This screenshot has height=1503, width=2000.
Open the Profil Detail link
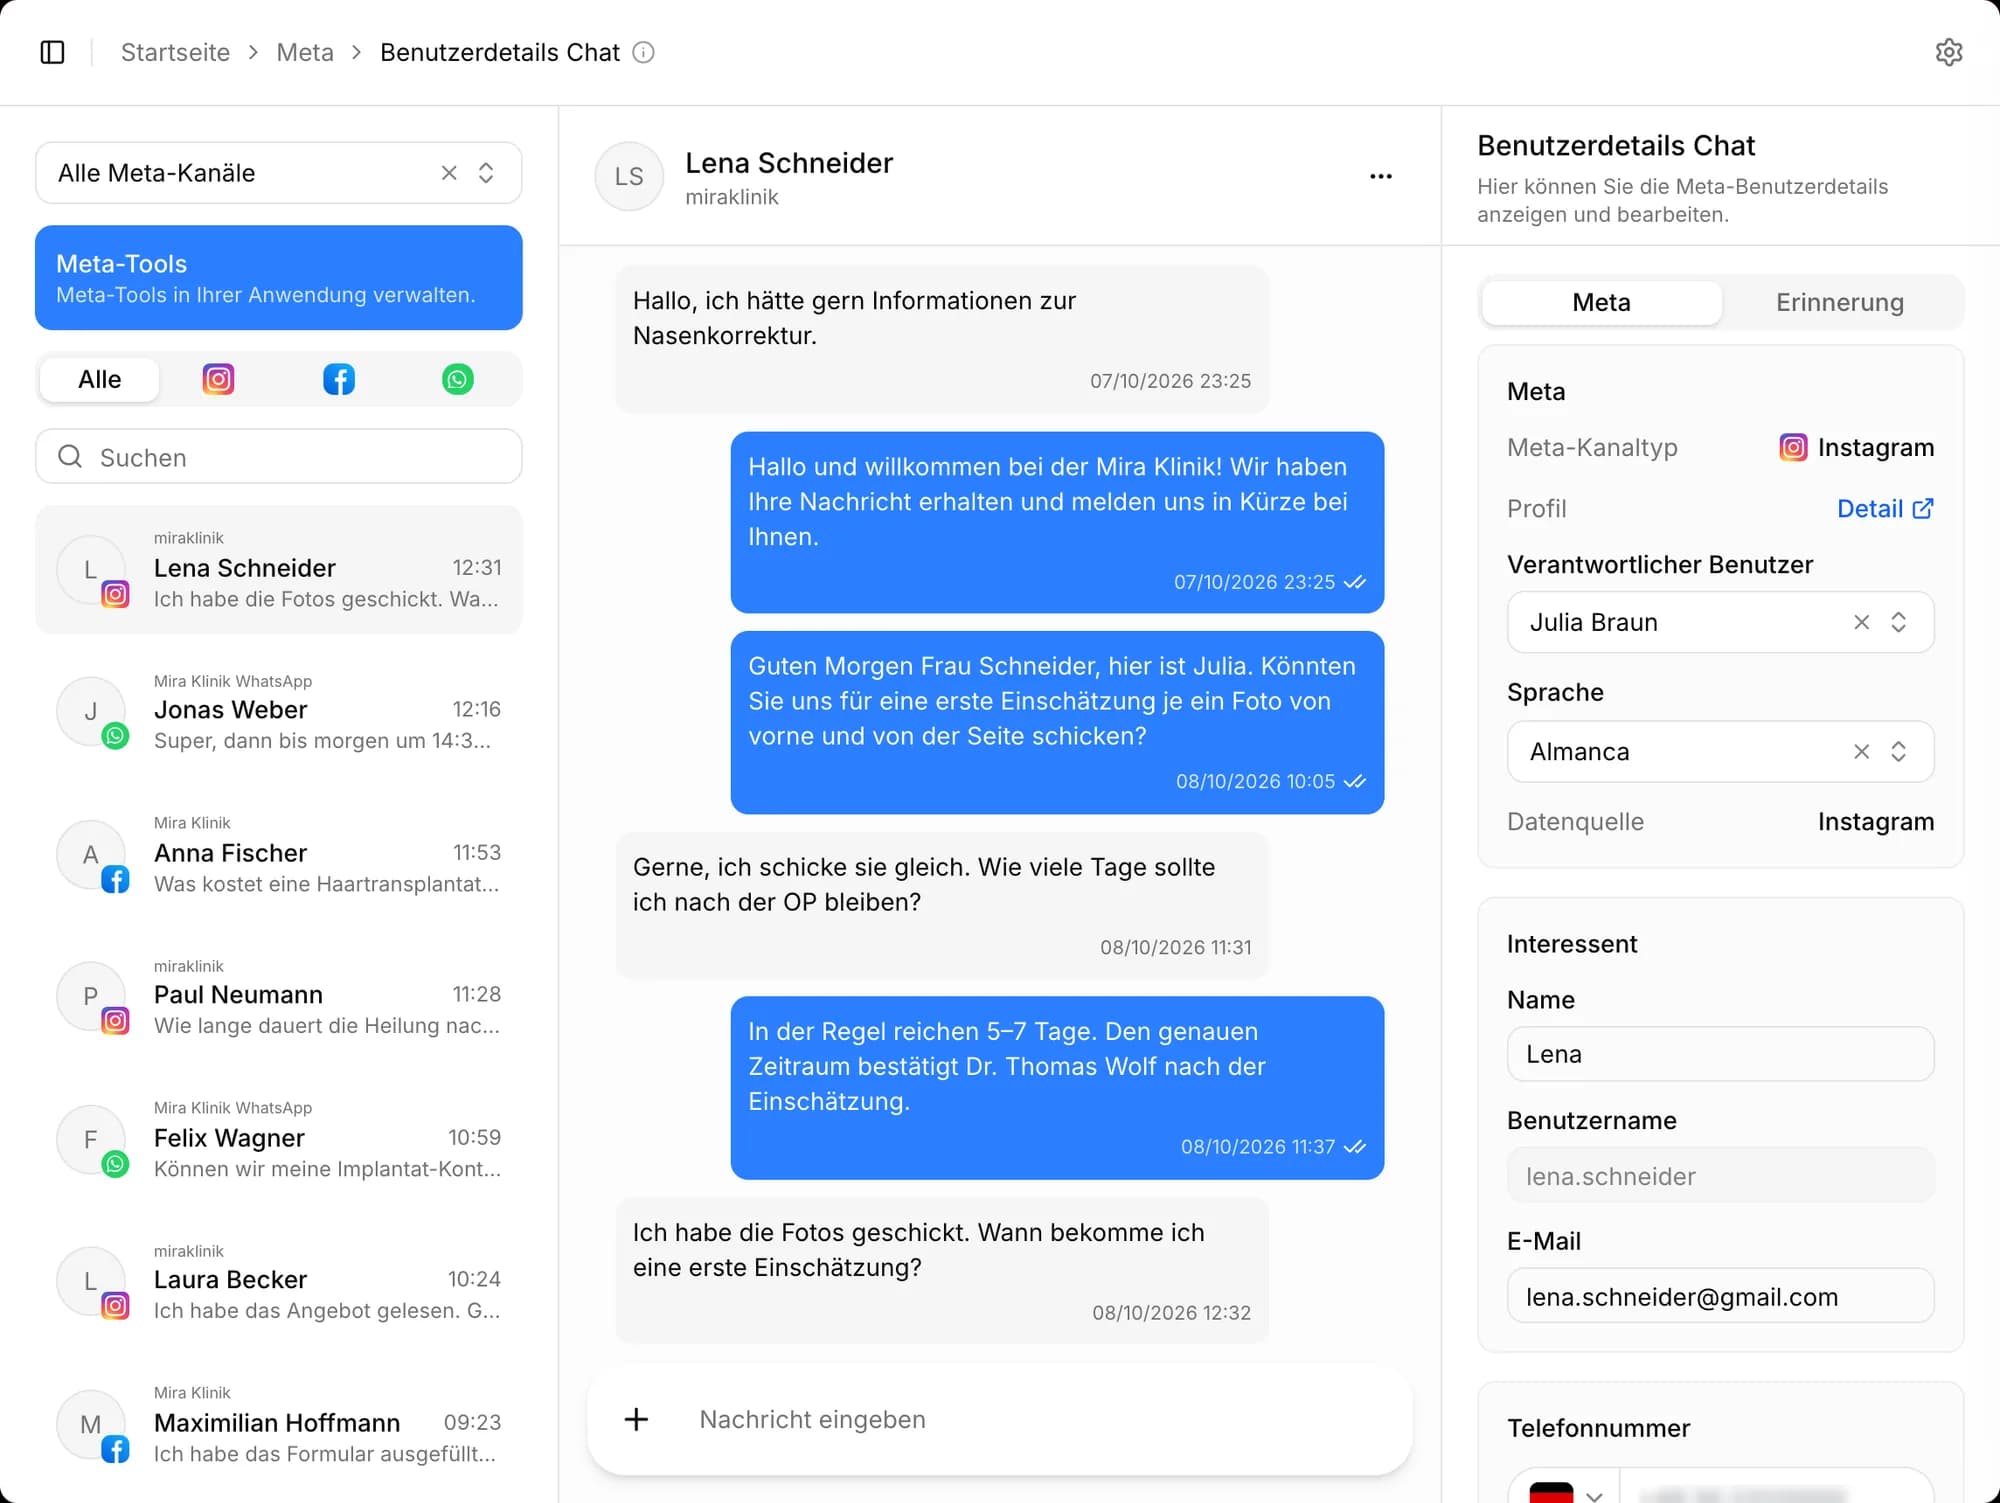[1885, 508]
